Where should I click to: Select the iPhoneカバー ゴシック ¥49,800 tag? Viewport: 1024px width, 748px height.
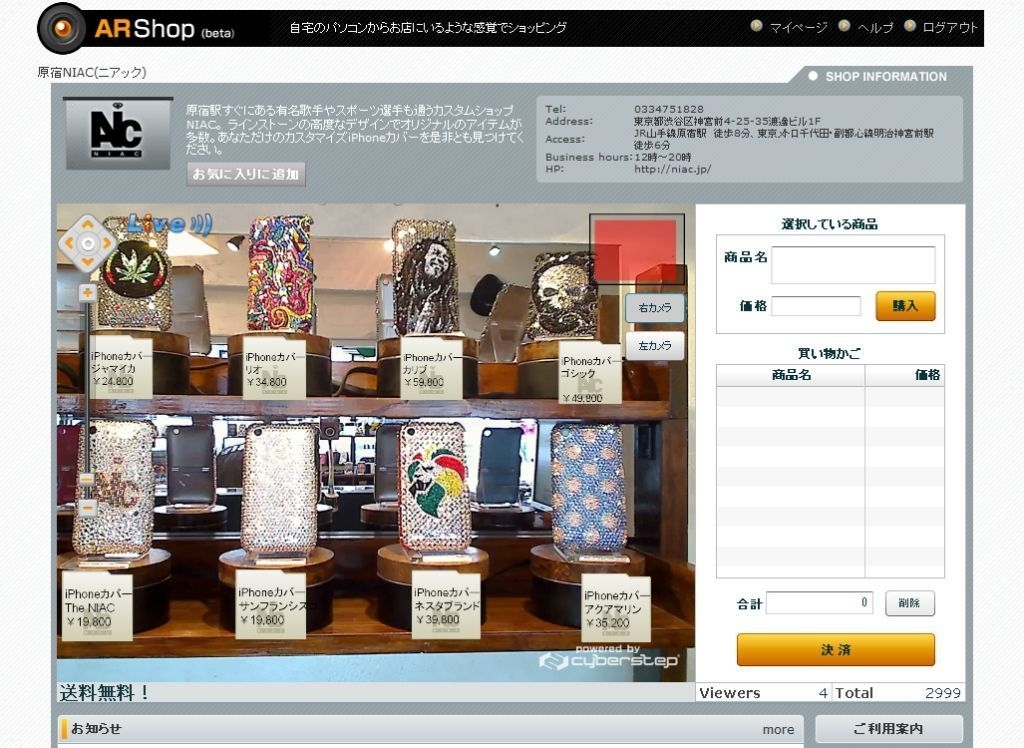tap(590, 374)
